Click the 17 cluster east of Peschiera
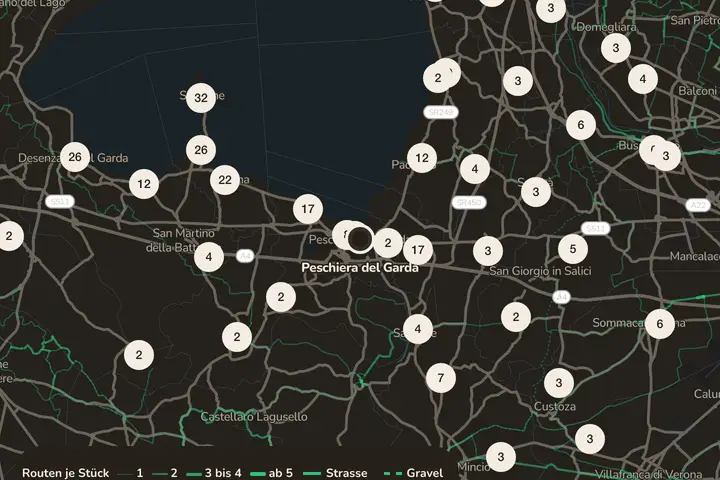Viewport: 720px width, 480px height. 418,250
